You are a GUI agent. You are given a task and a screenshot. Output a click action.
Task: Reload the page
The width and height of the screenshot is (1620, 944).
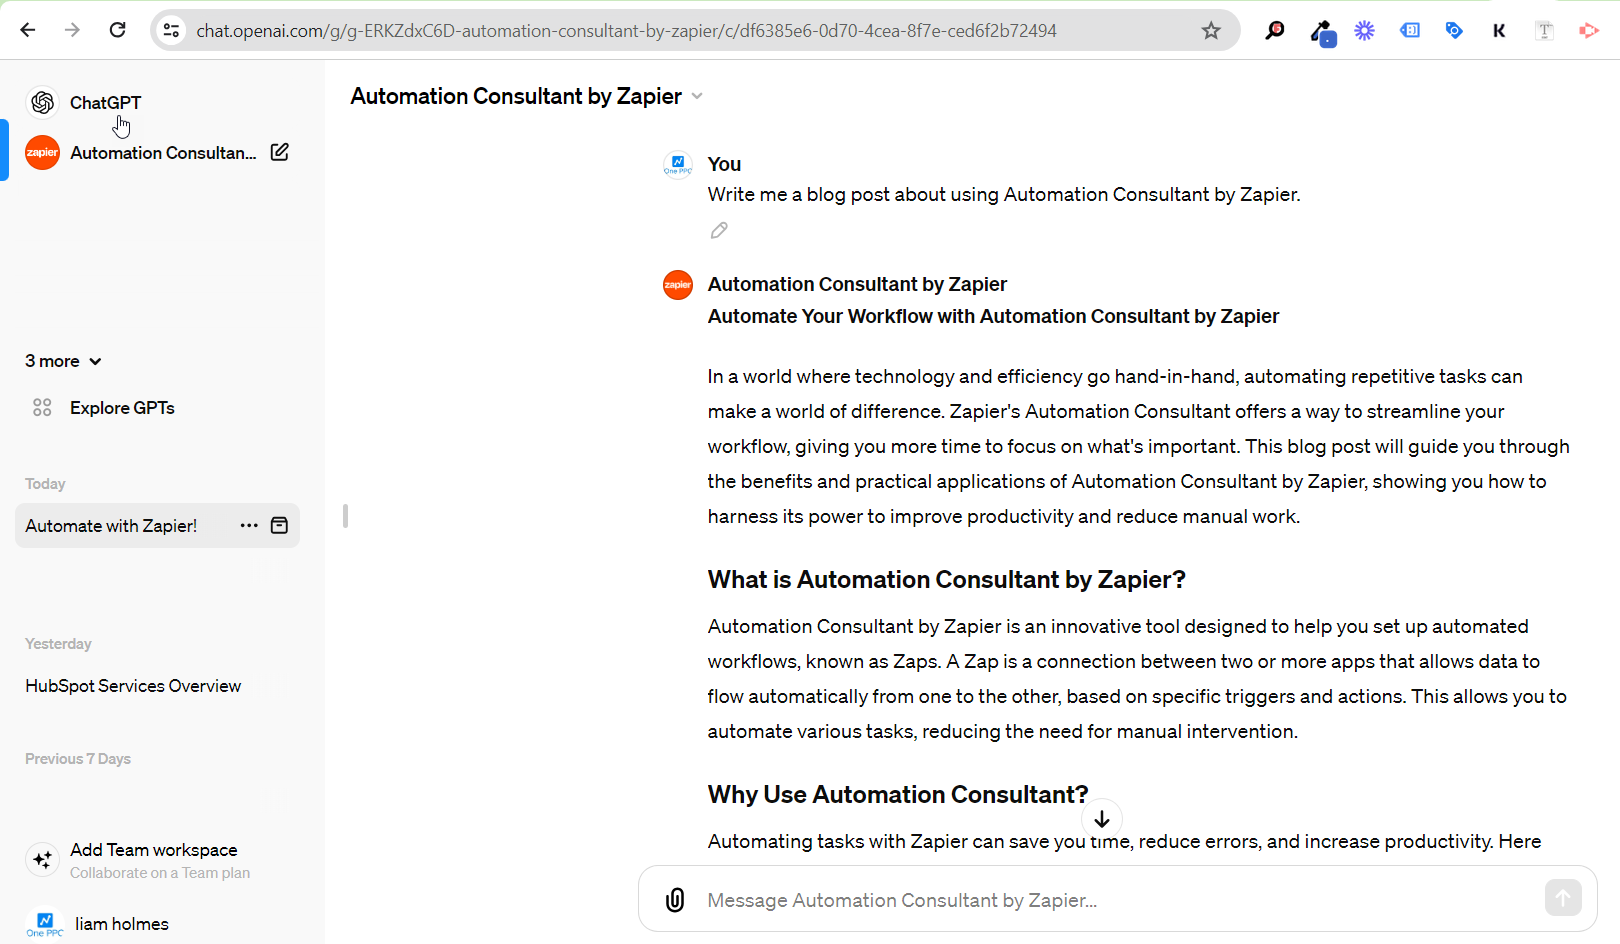click(x=117, y=30)
